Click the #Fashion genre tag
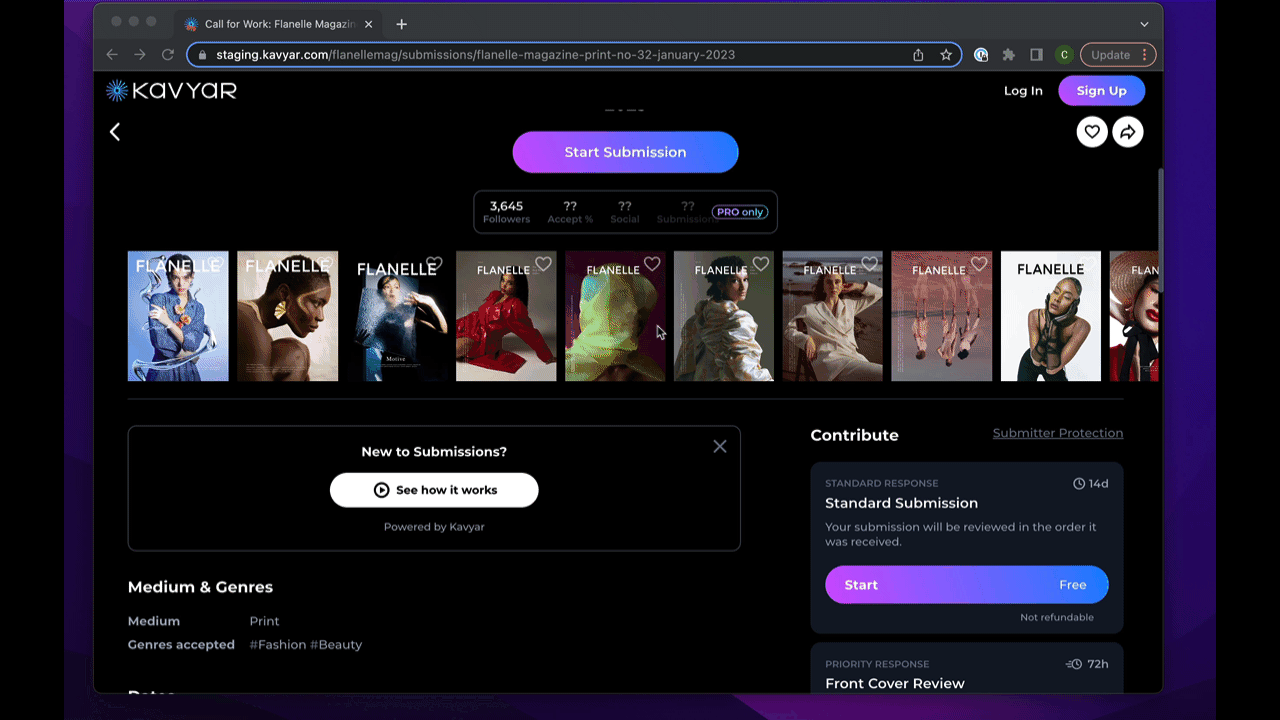The width and height of the screenshot is (1280, 720). 278,645
